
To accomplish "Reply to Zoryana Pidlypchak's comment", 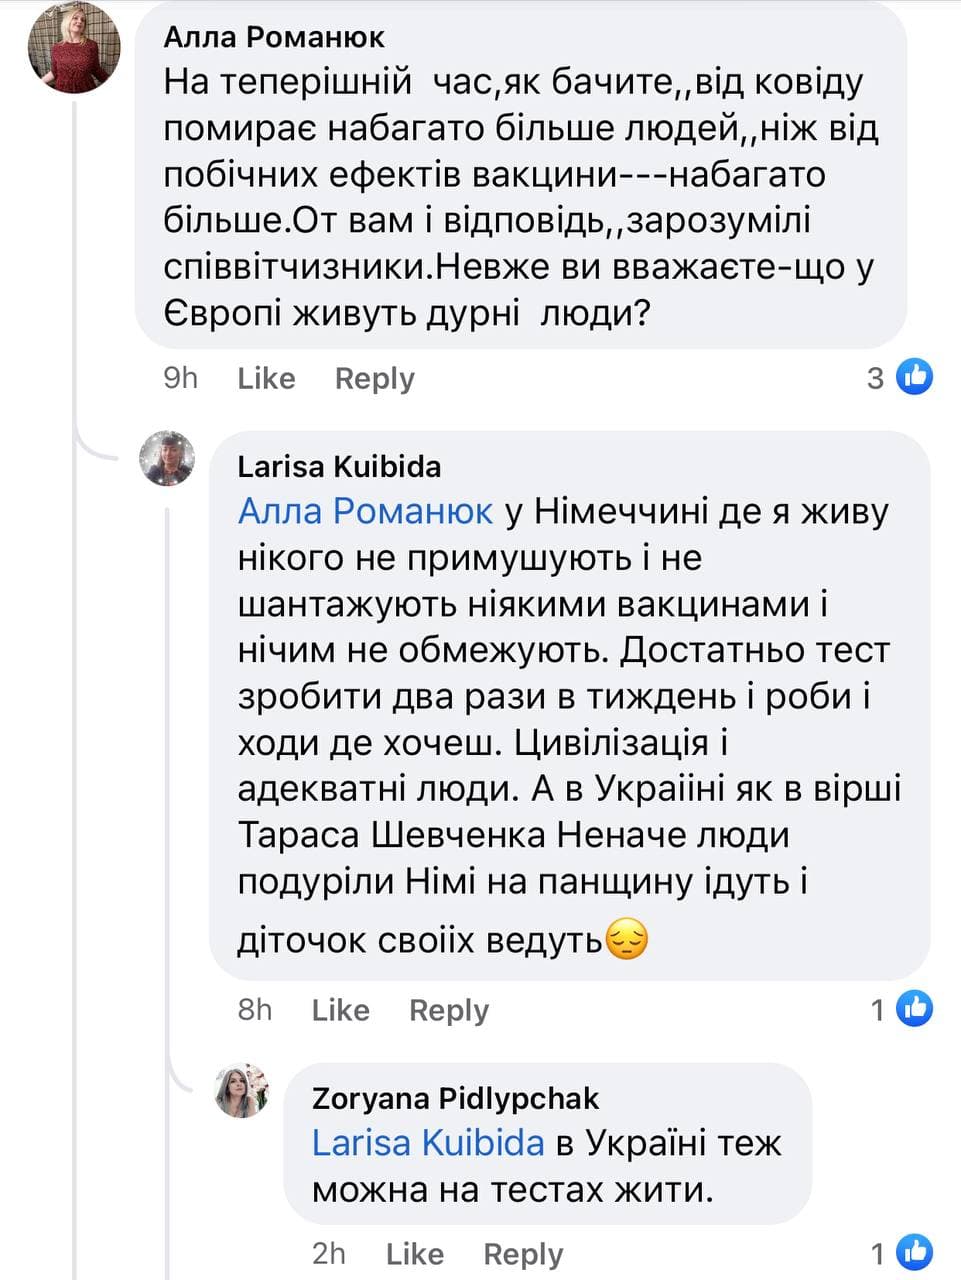I will [x=523, y=1254].
